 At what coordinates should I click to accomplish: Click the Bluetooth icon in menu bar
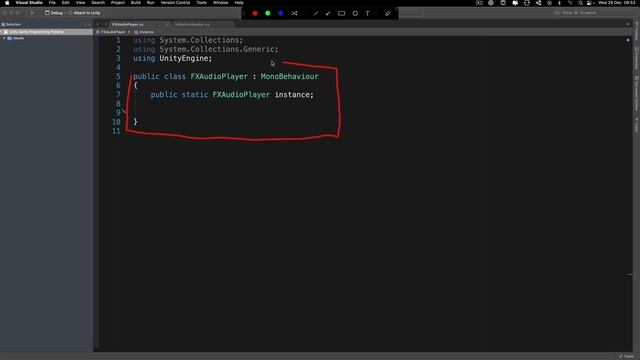[x=559, y=3]
